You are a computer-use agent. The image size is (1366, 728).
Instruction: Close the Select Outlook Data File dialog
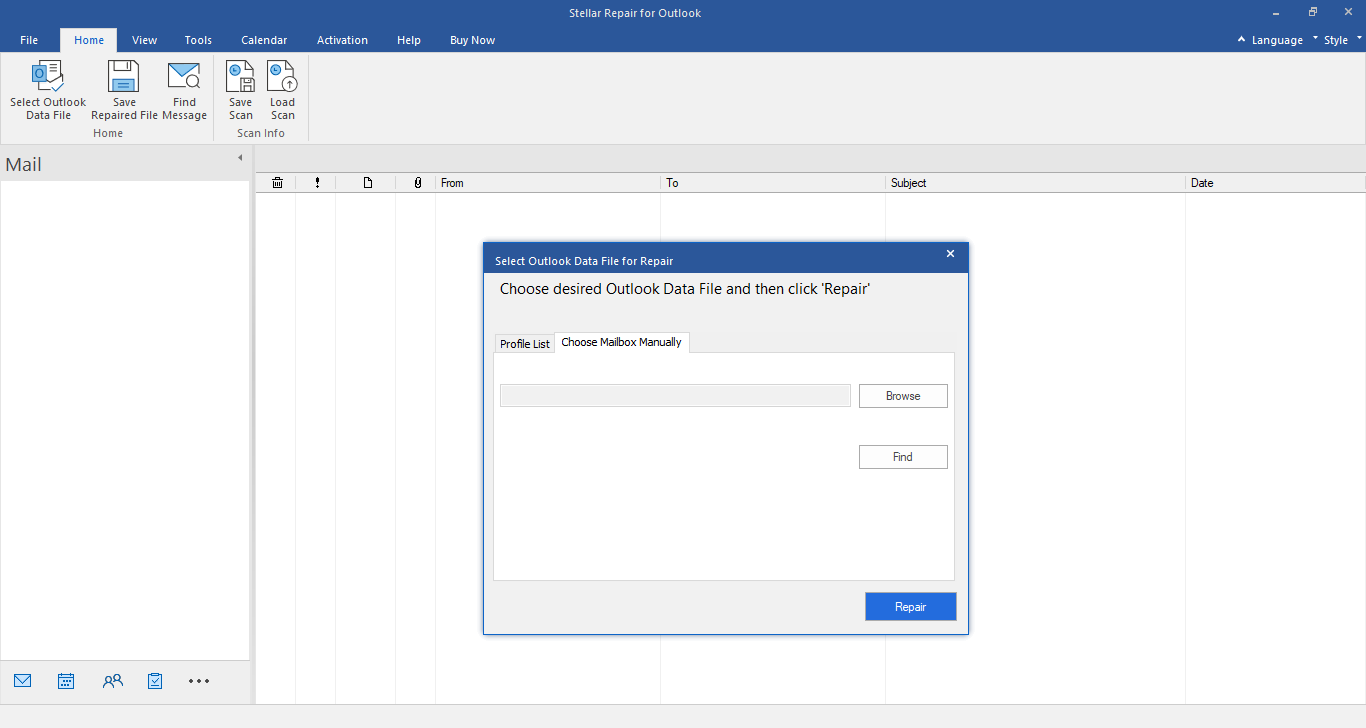950,254
